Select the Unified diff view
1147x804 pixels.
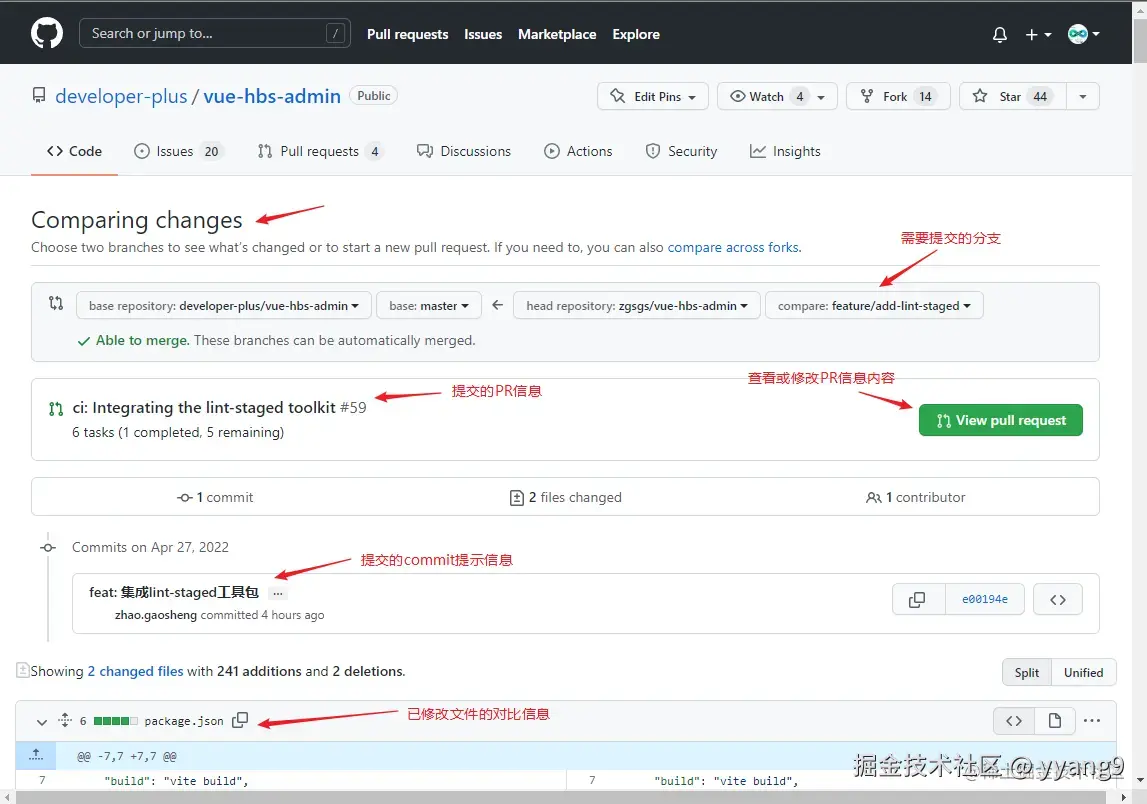pyautogui.click(x=1083, y=672)
